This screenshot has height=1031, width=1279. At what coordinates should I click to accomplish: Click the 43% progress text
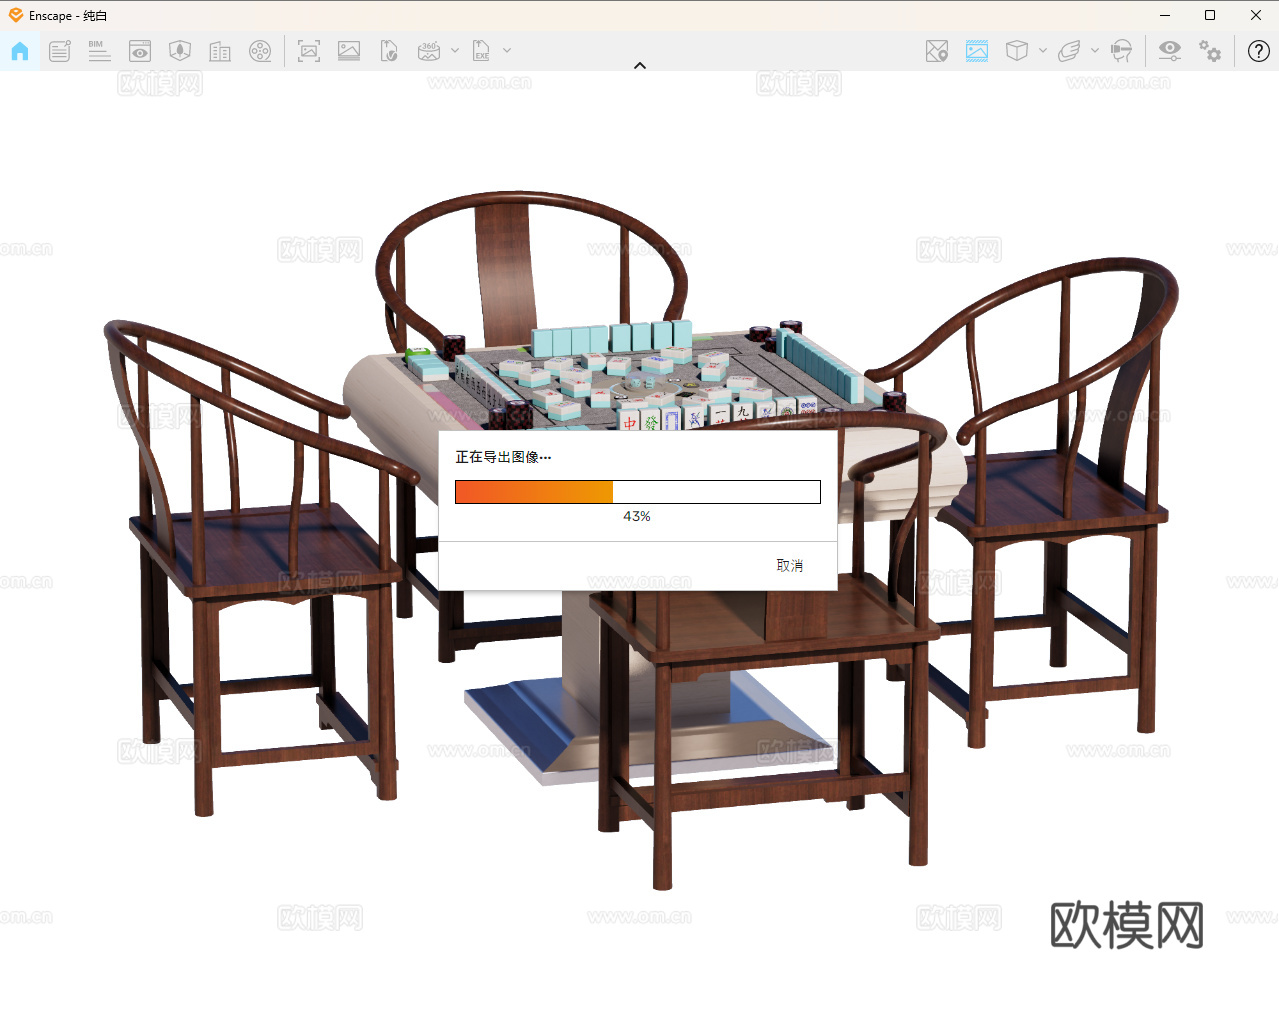[x=637, y=517]
